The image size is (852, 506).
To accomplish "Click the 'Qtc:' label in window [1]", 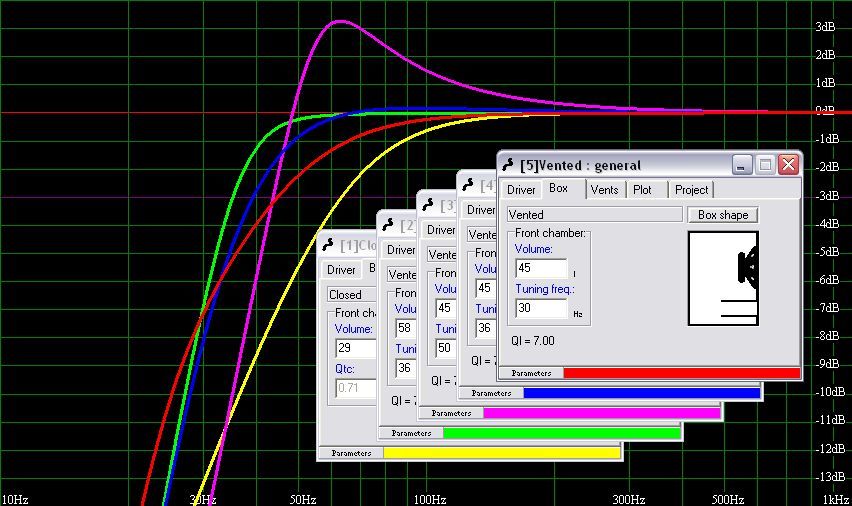I will coord(345,368).
